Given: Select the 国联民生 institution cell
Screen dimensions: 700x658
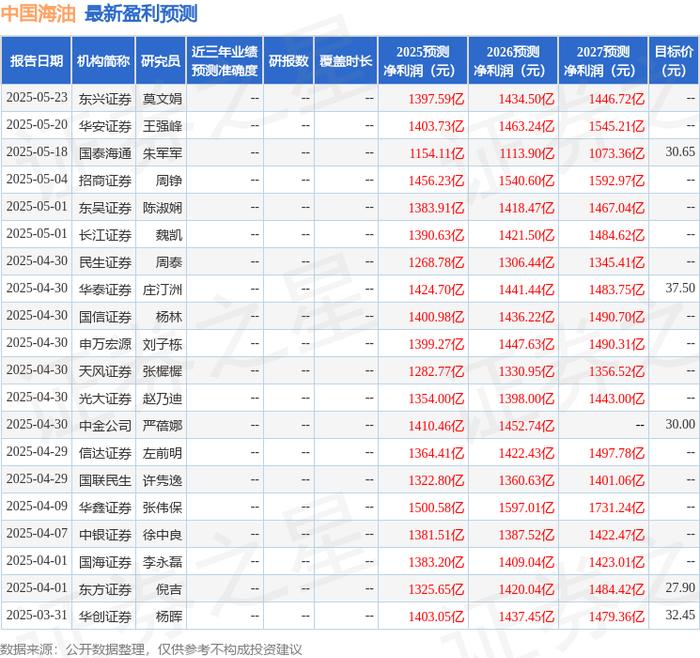Looking at the screenshot, I should pos(105,480).
